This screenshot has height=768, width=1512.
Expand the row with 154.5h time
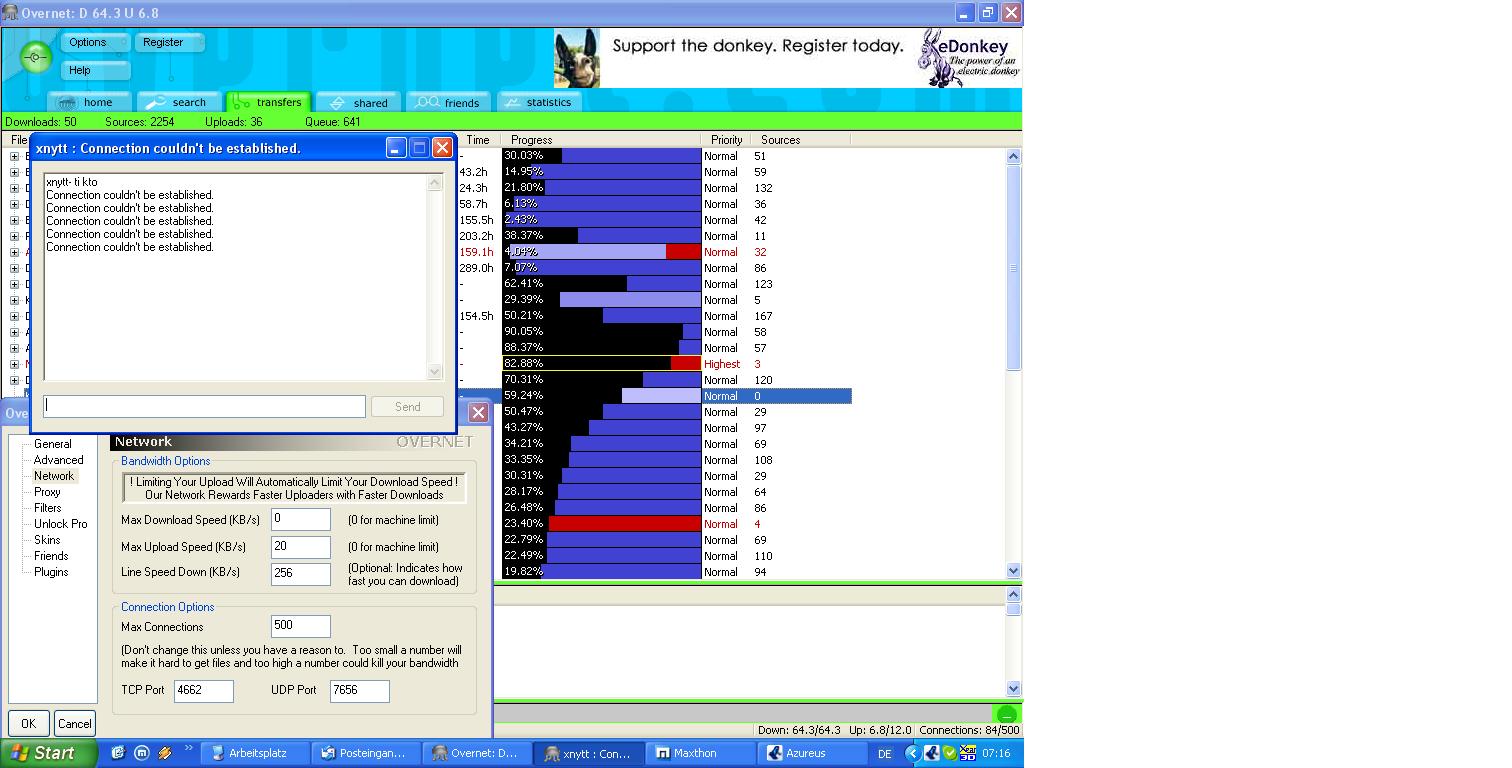tap(15, 316)
